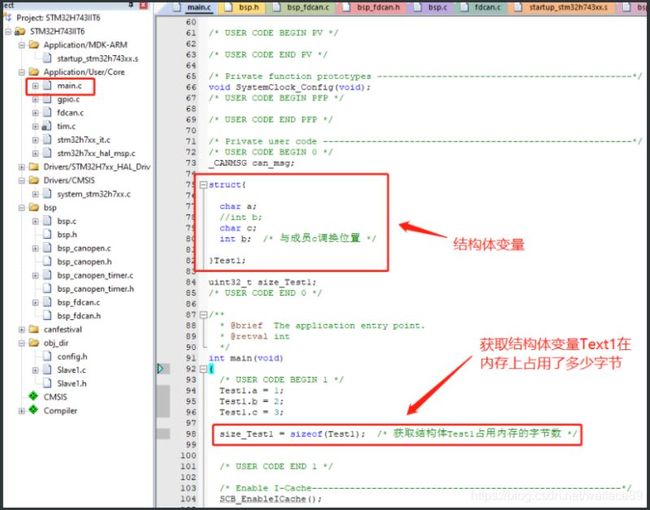Image resolution: width=650 pixels, height=510 pixels.
Task: Click the canfestival folder icon
Action: point(34,329)
